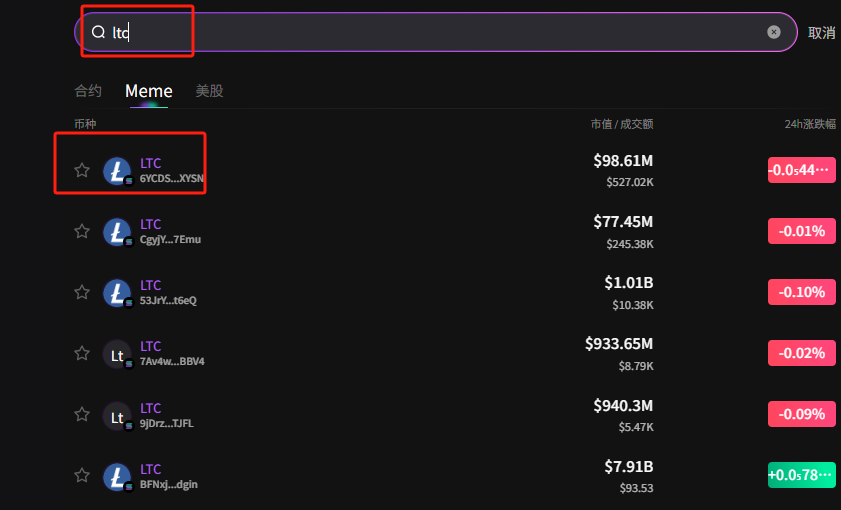Open Lt placeholder logo for 9jDrz...TJFL
This screenshot has height=510, width=841.
117,416
